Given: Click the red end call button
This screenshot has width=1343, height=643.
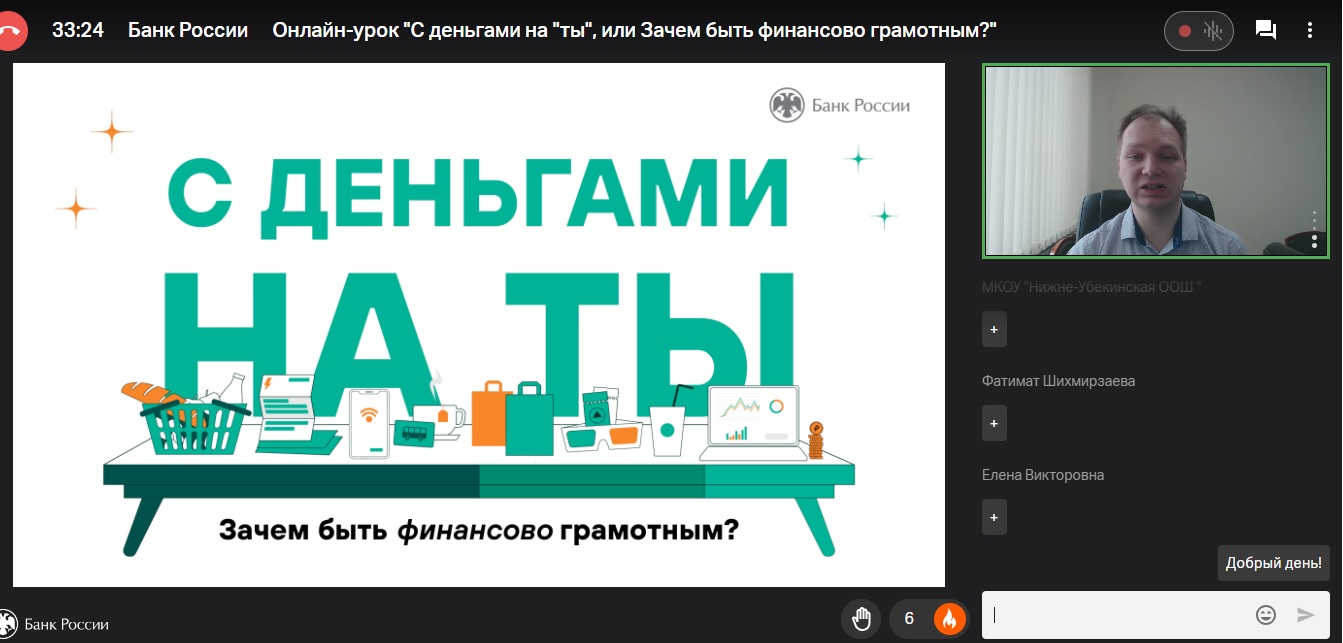Looking at the screenshot, I should [x=10, y=30].
